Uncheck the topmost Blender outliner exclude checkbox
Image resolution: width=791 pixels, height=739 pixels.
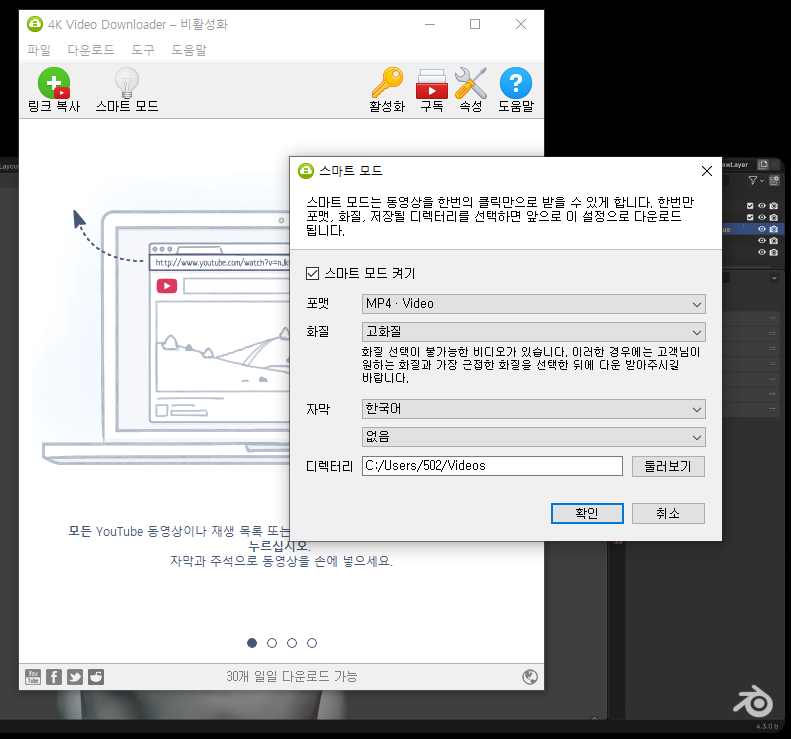tap(750, 206)
